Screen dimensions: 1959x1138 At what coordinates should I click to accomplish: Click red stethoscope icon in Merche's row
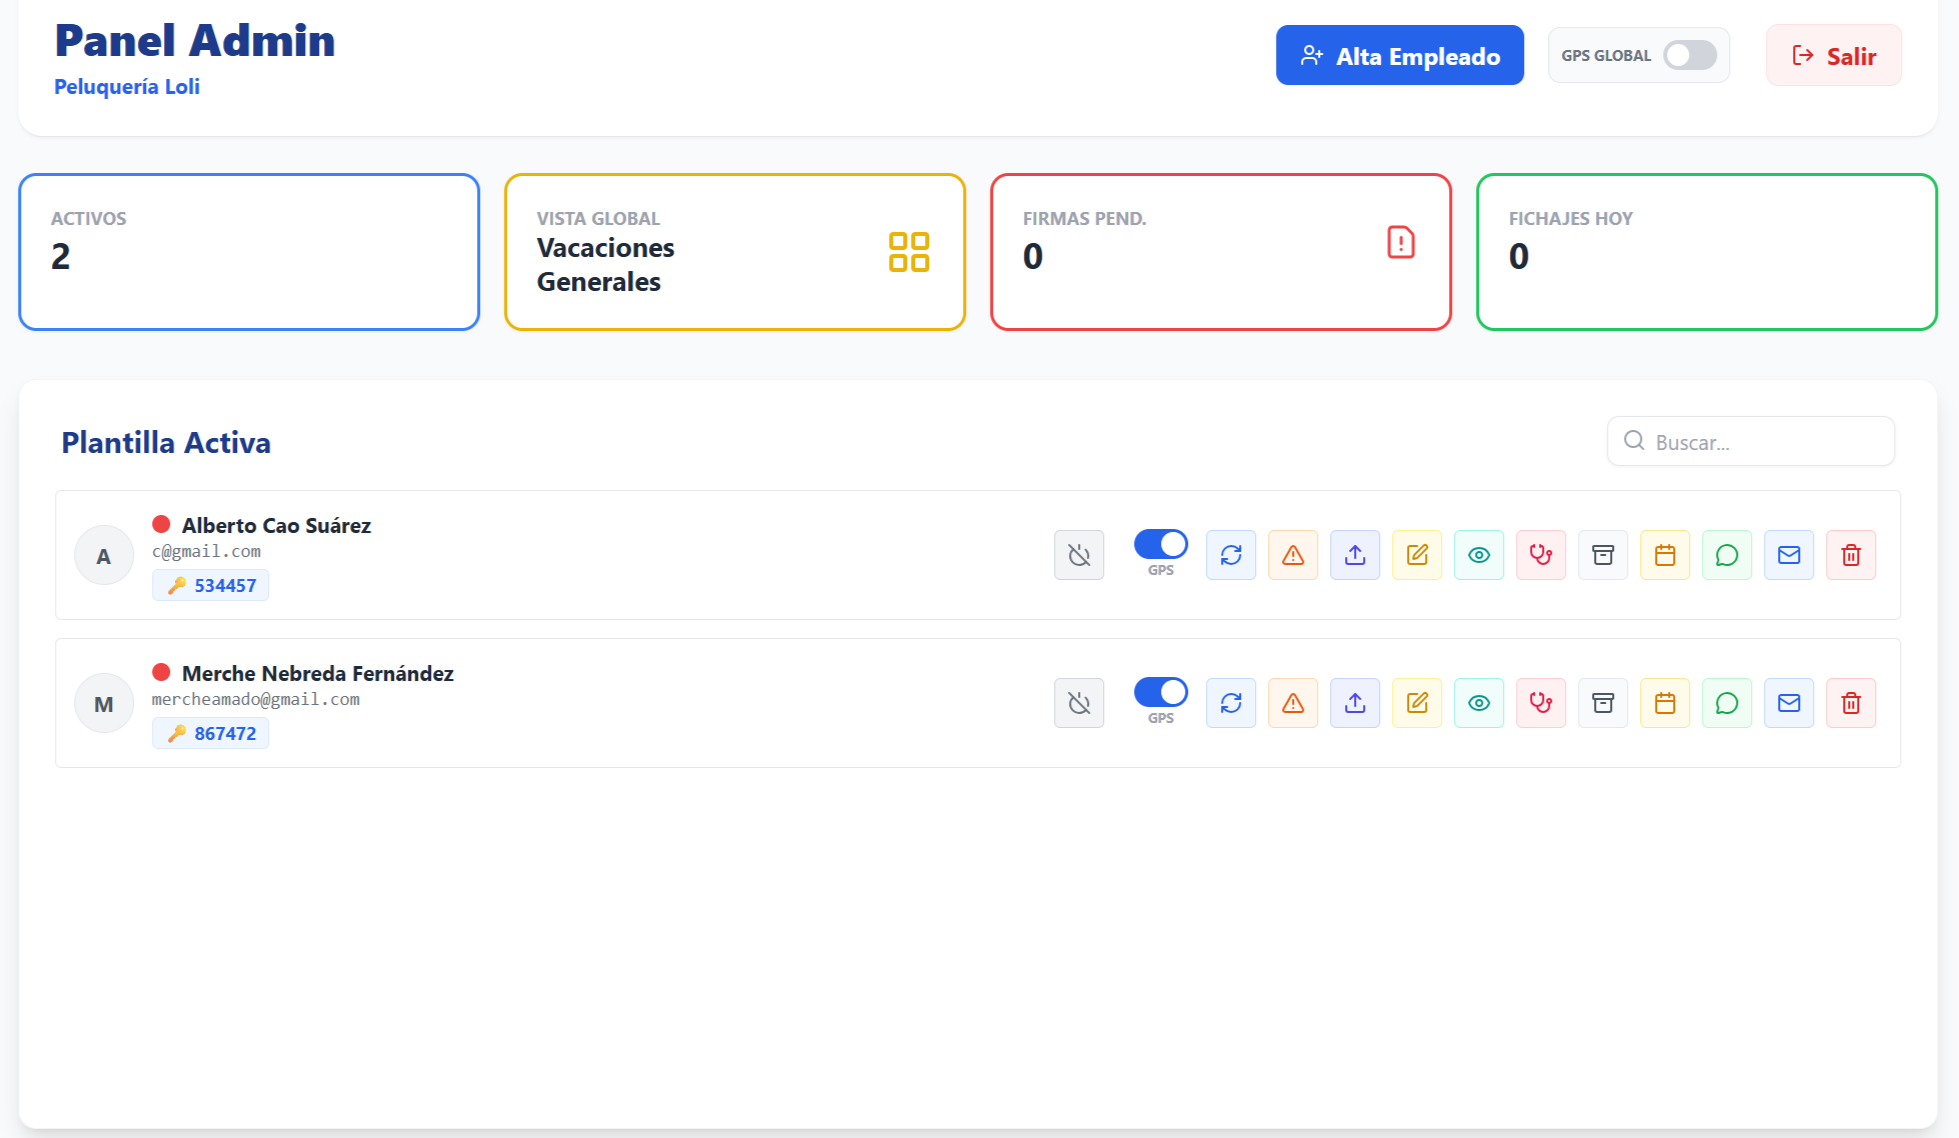(x=1540, y=703)
